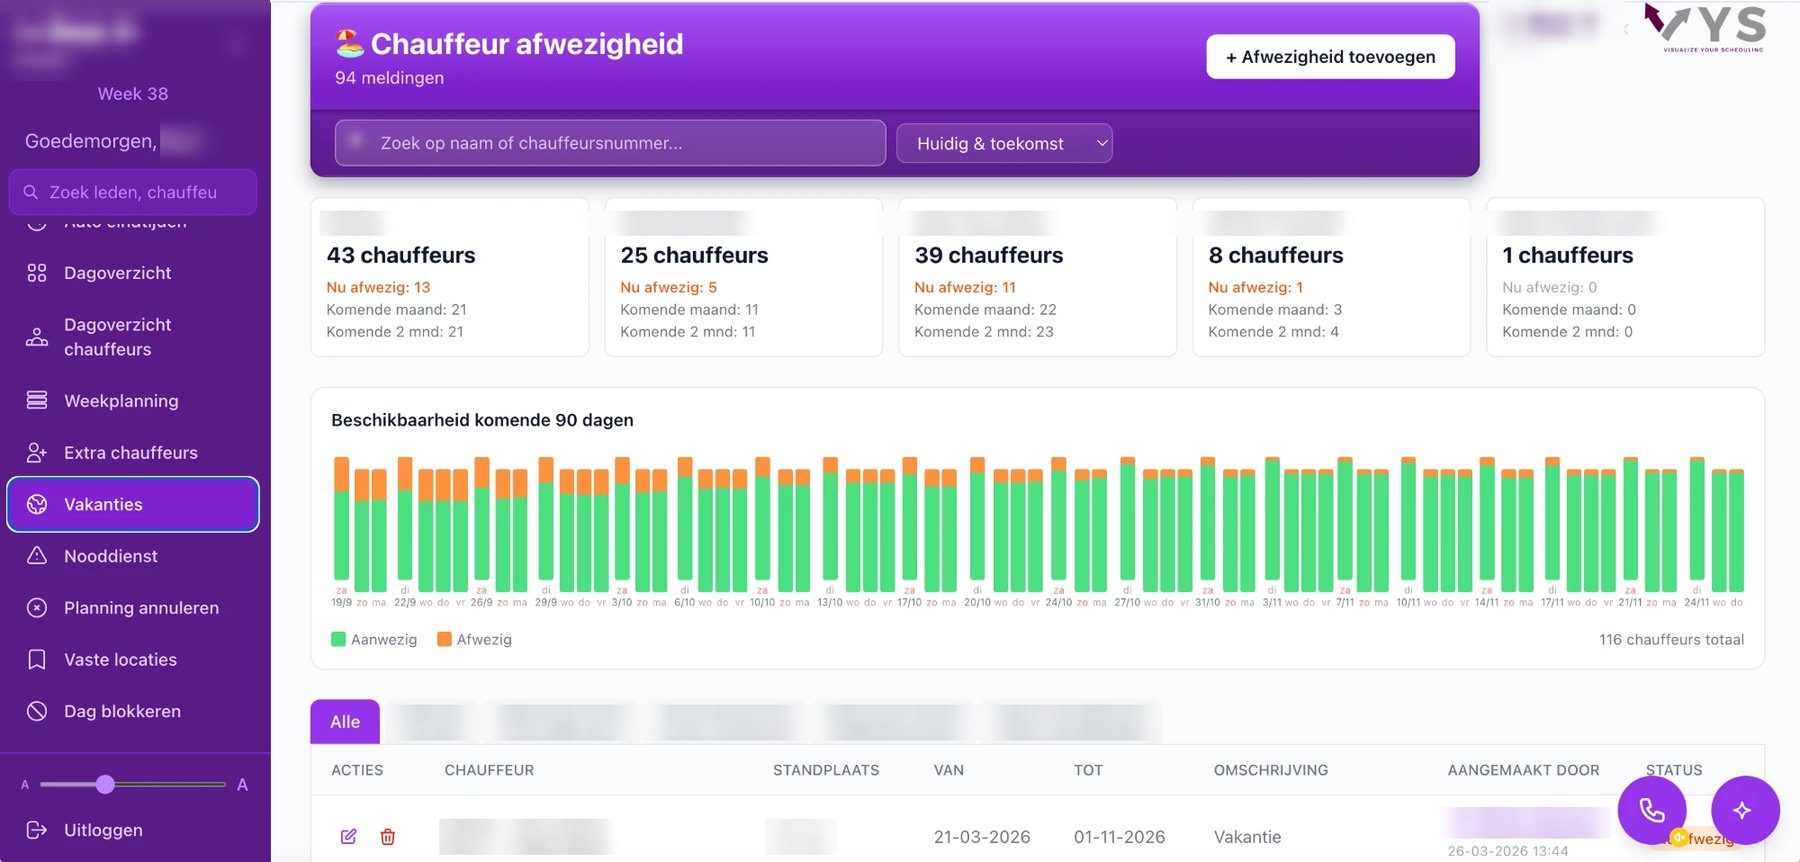Adjust the font size slider handle
Screen dimensions: 1800x862
(105, 785)
